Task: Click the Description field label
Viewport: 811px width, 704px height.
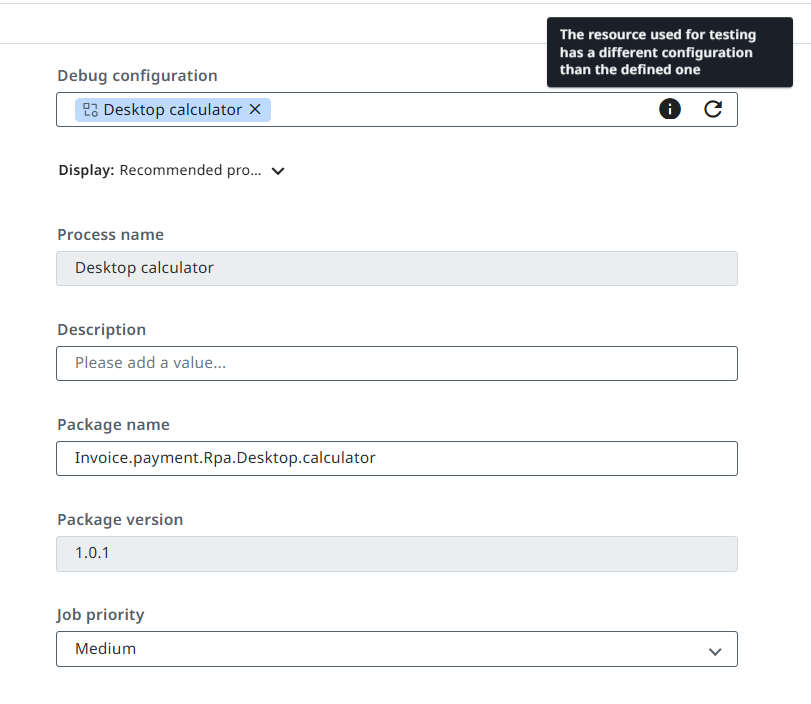Action: (x=101, y=330)
